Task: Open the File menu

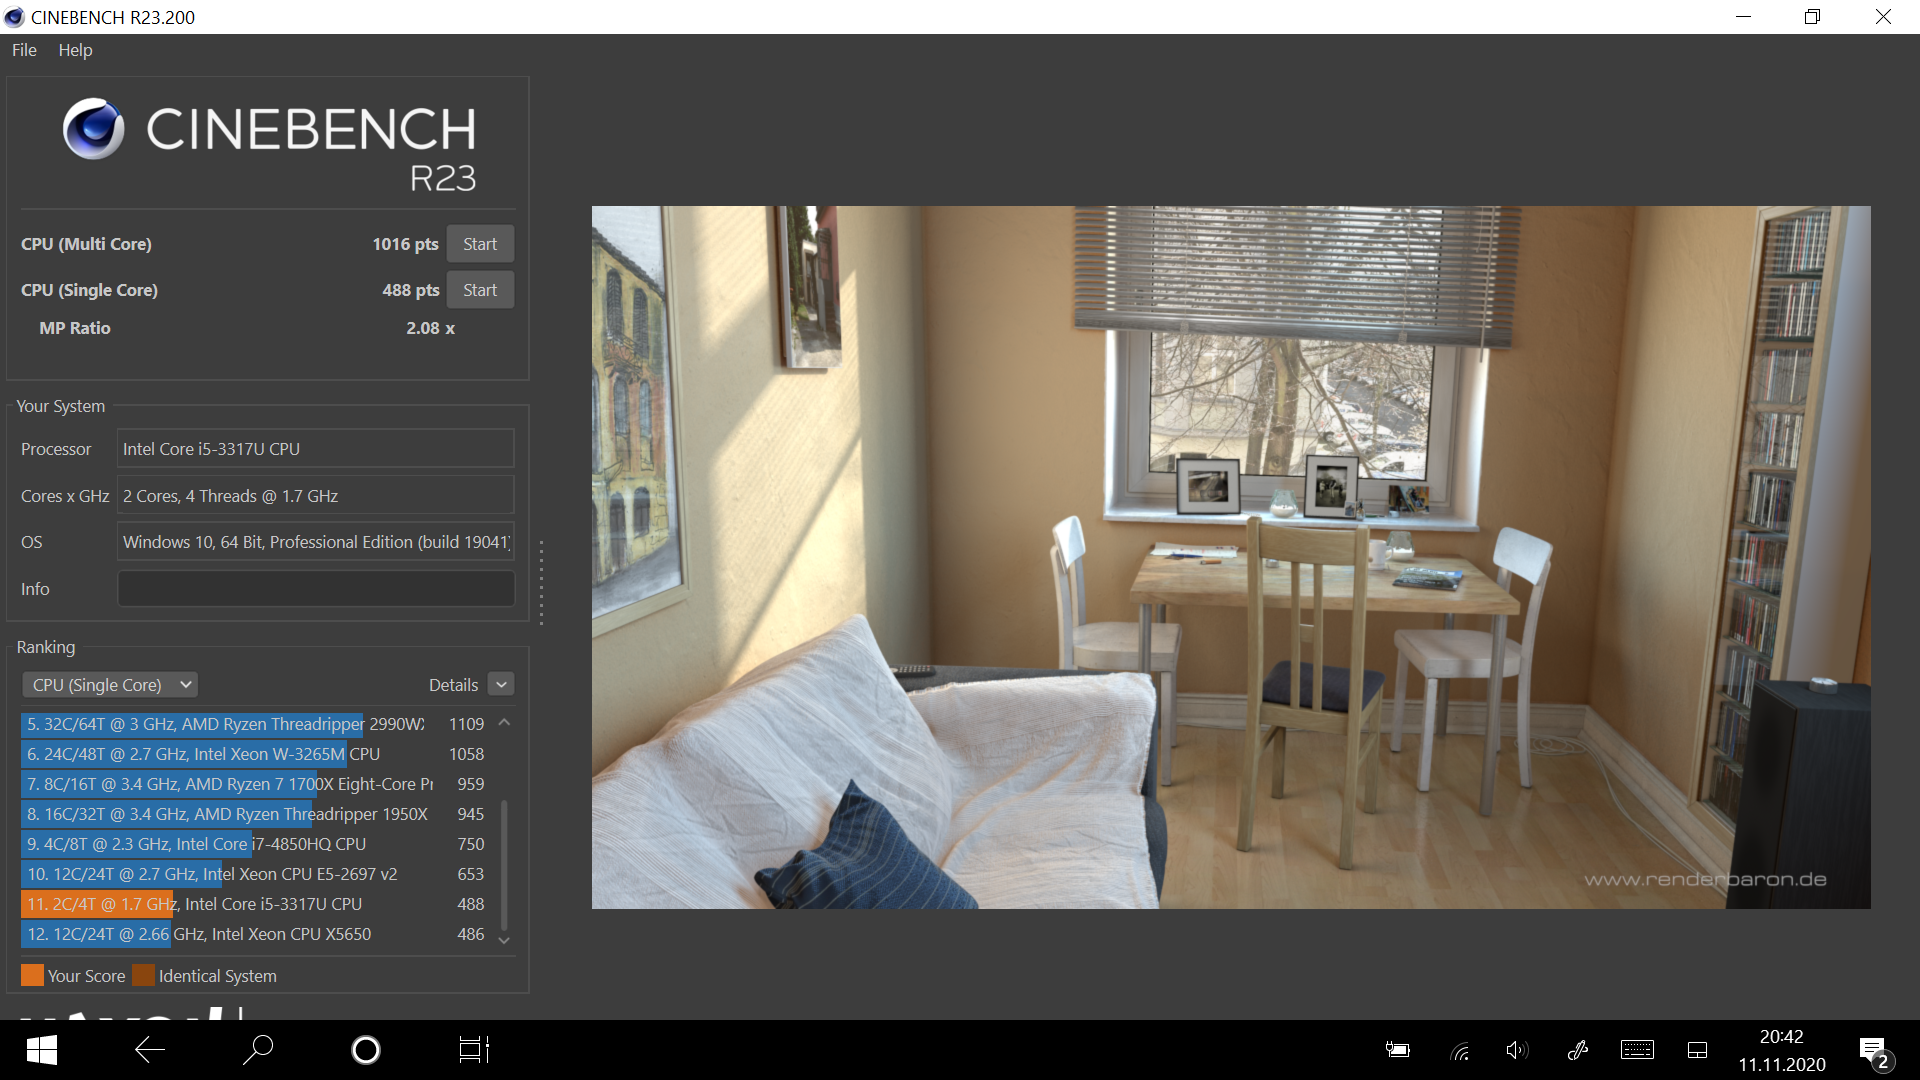Action: (24, 50)
